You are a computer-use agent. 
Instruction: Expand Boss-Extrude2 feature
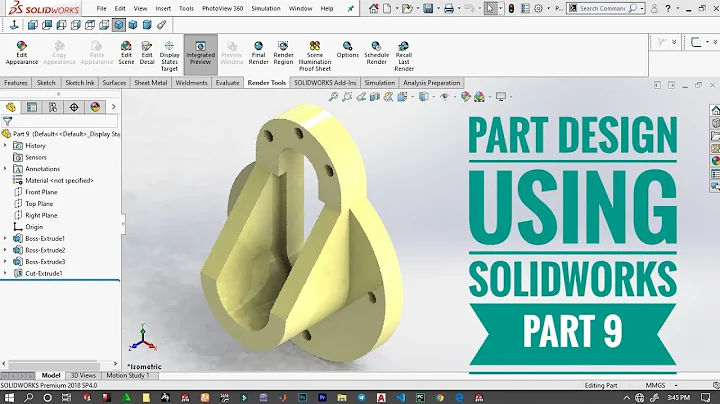click(x=5, y=250)
